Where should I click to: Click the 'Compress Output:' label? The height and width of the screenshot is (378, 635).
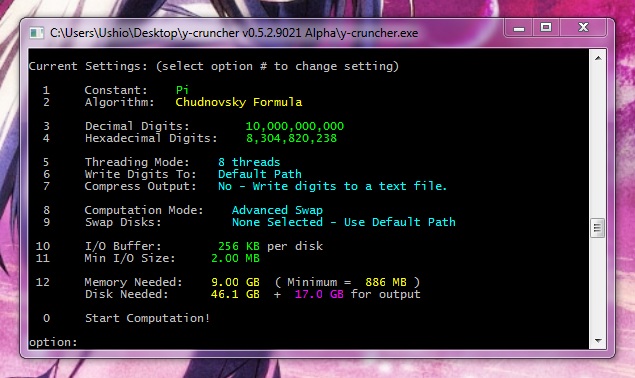141,186
